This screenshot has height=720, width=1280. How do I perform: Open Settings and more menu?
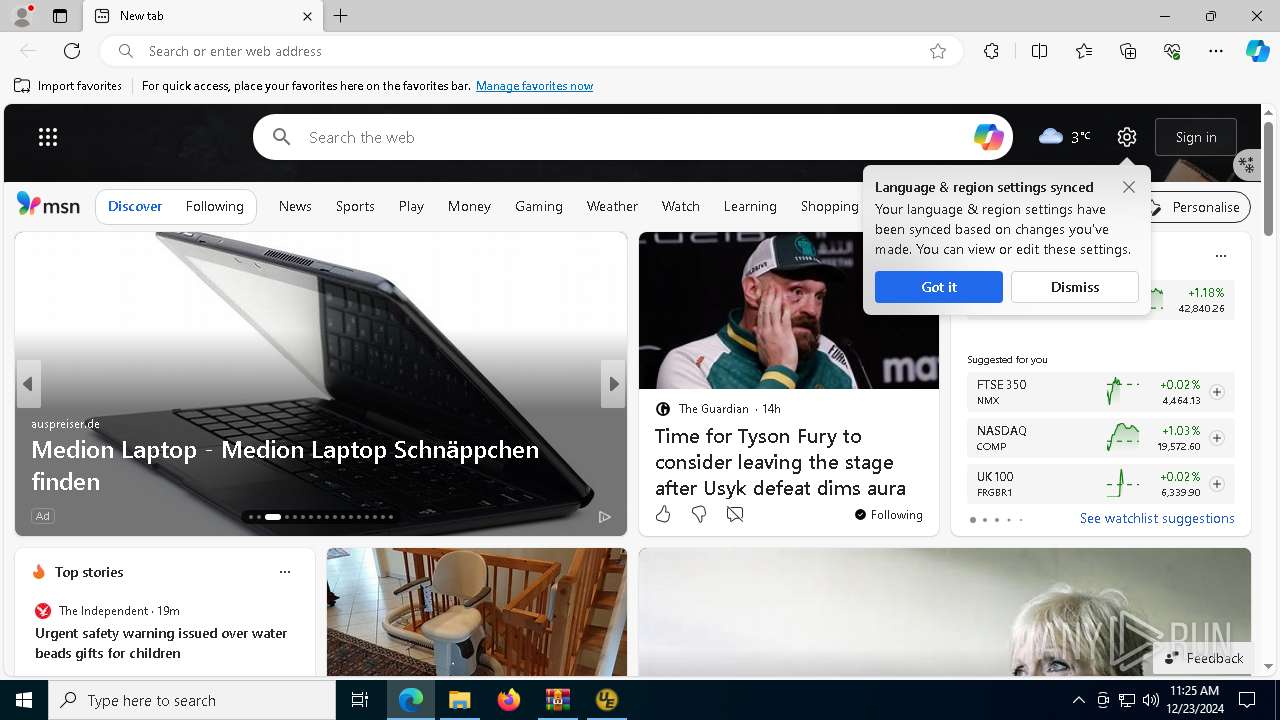(1216, 51)
